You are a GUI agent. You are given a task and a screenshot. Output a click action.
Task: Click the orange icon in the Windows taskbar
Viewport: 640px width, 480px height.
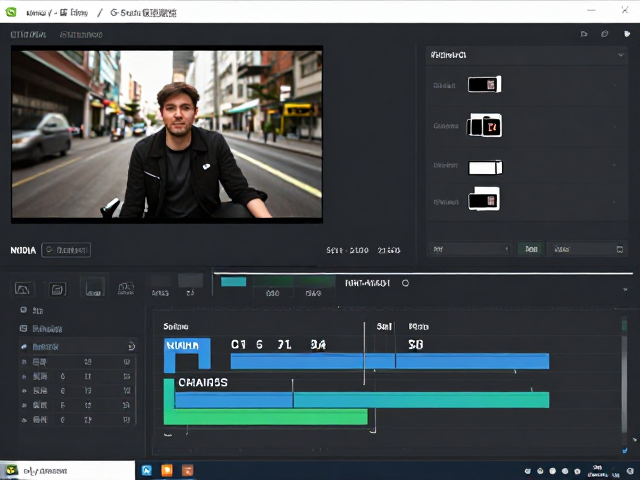tap(167, 470)
